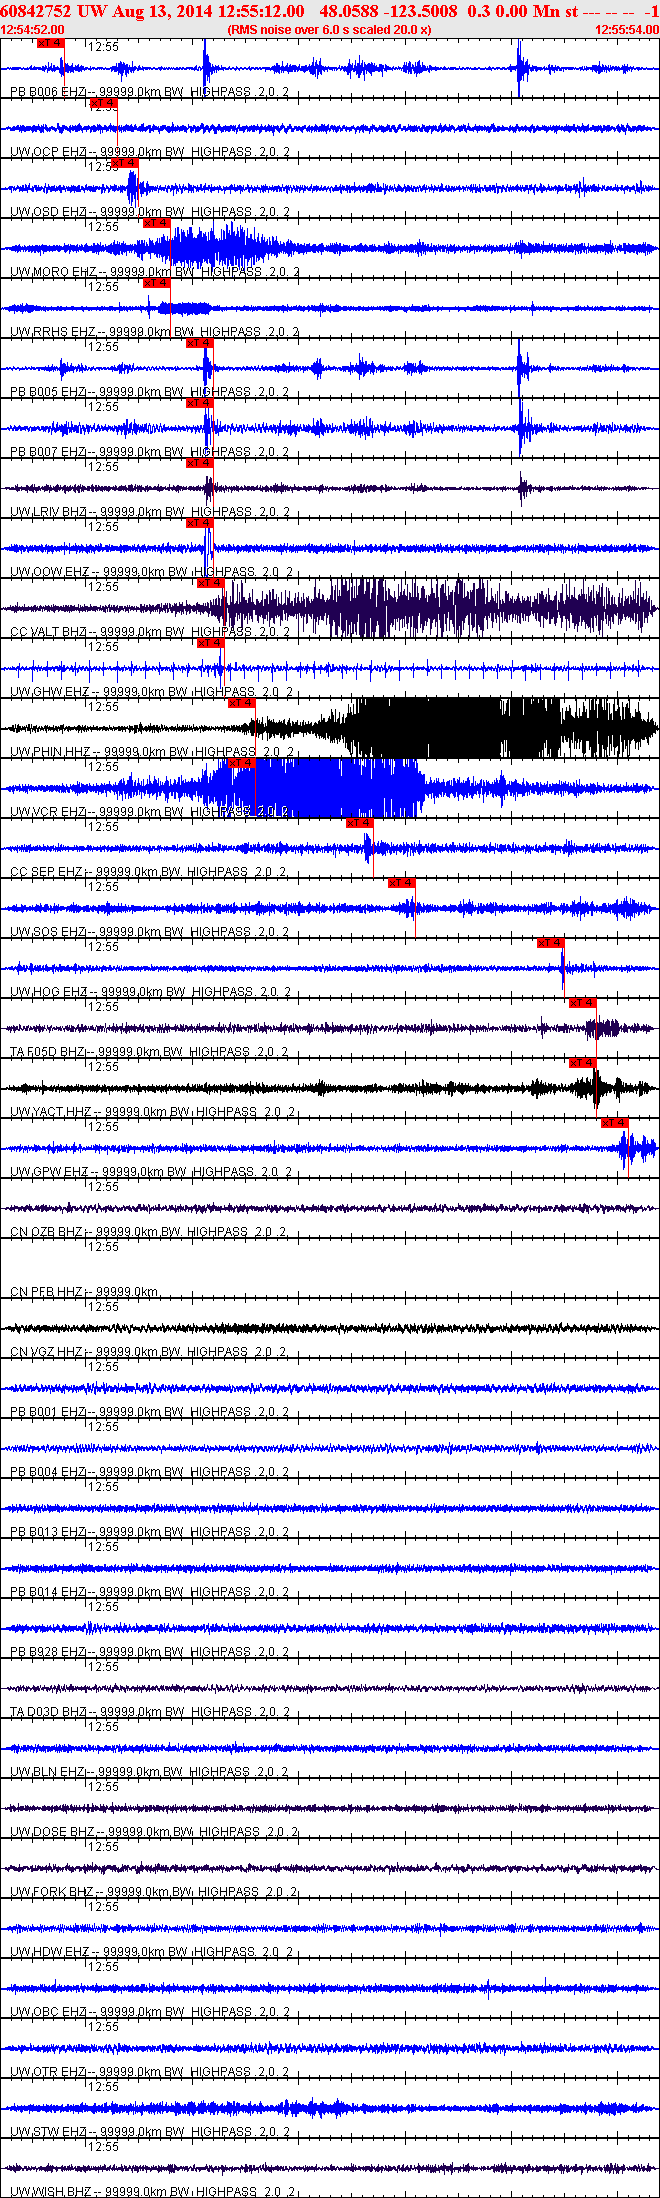This screenshot has width=660, height=2198.
Task: Click the pick flag on CC VALT trace
Action: click(210, 583)
